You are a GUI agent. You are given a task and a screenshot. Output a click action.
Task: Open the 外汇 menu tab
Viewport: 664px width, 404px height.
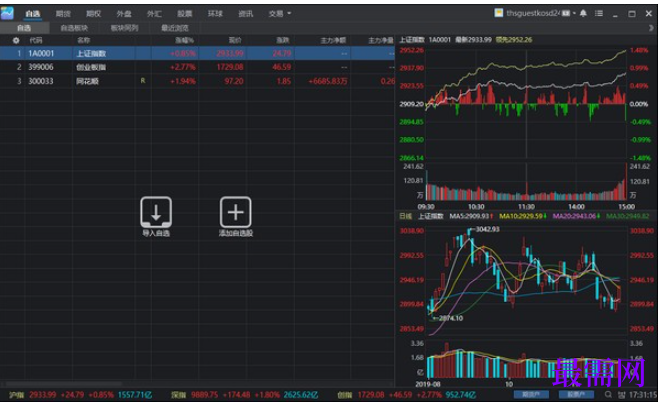(x=154, y=14)
